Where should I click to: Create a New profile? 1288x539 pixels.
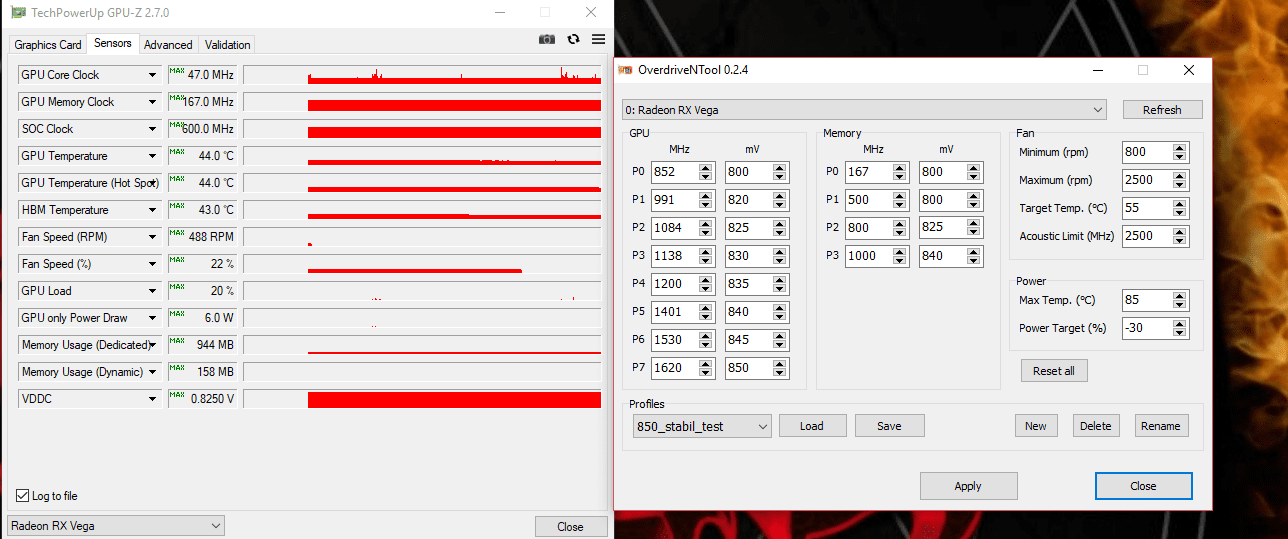[x=1036, y=426]
